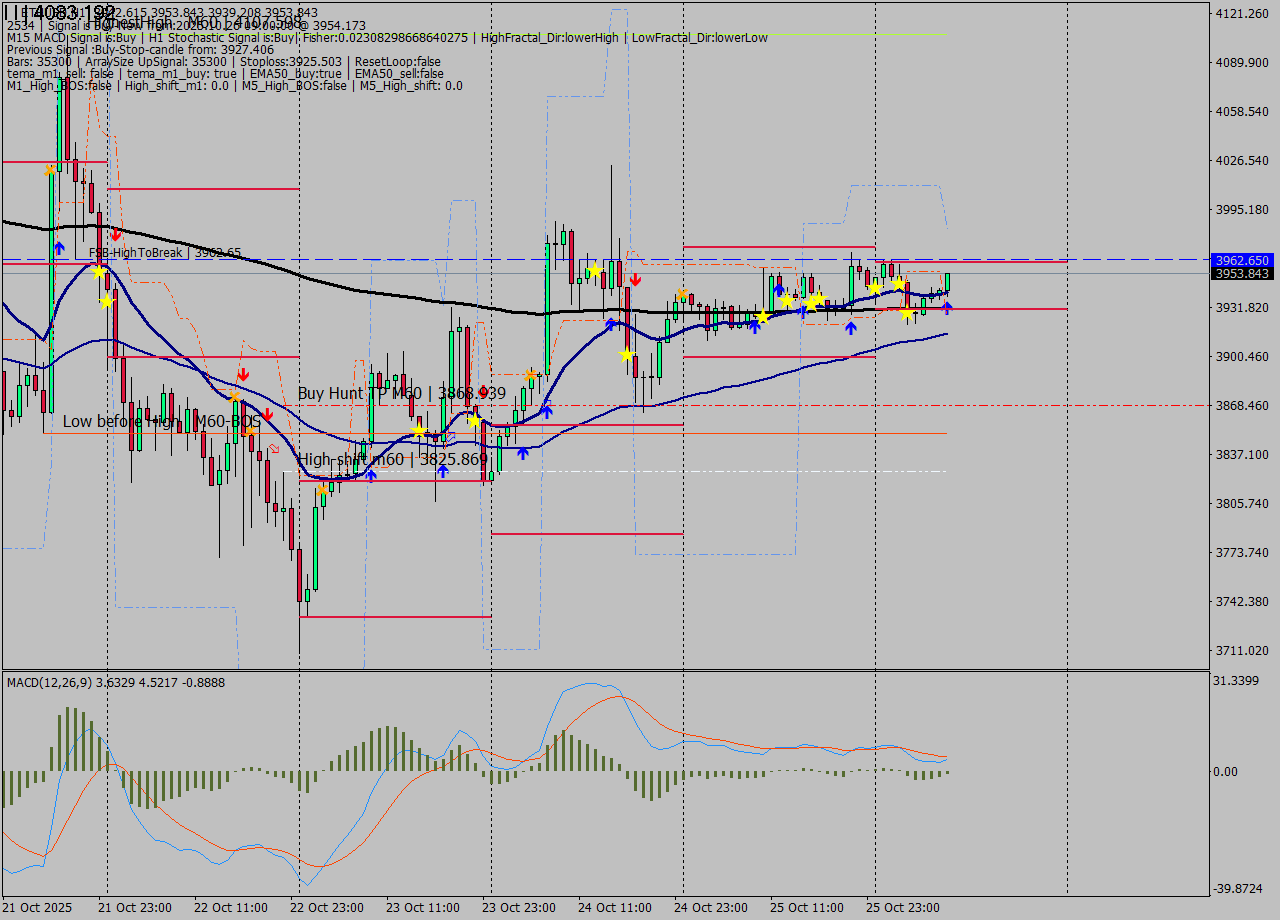Select the yellow star beside the FSB-HighToBreak label
1280x920 pixels.
point(98,273)
